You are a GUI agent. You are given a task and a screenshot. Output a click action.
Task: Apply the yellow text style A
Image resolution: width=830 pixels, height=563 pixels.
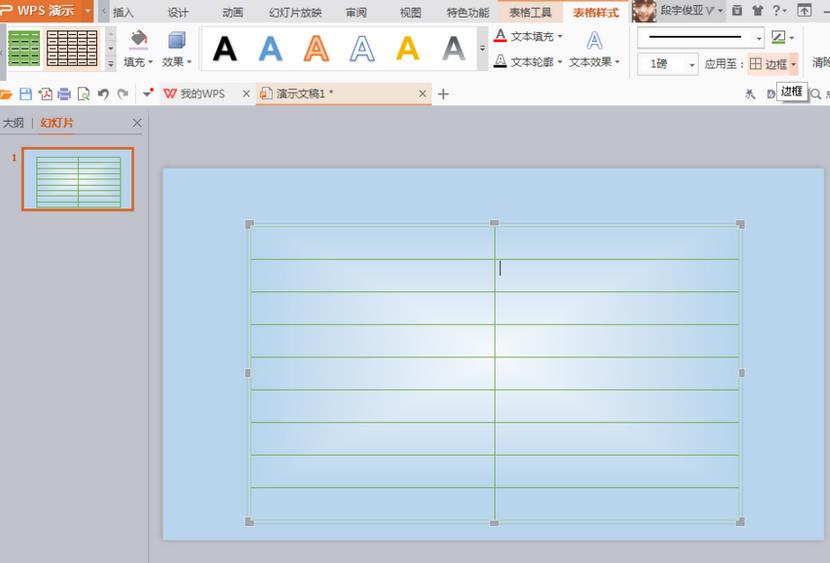point(408,49)
